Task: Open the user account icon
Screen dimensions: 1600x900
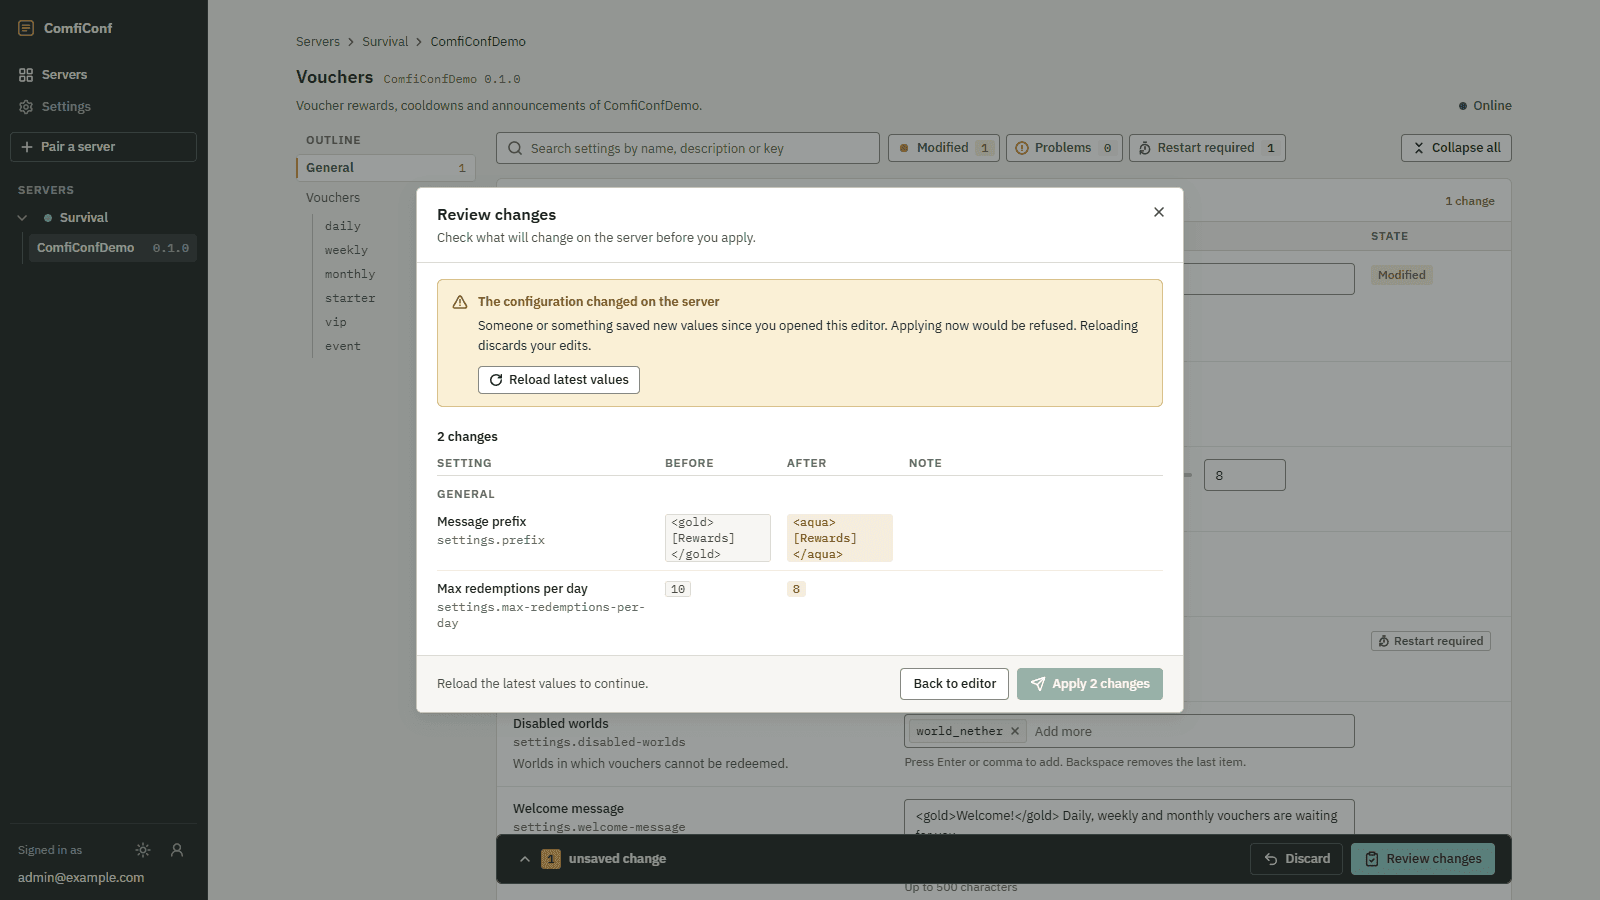Action: [177, 850]
